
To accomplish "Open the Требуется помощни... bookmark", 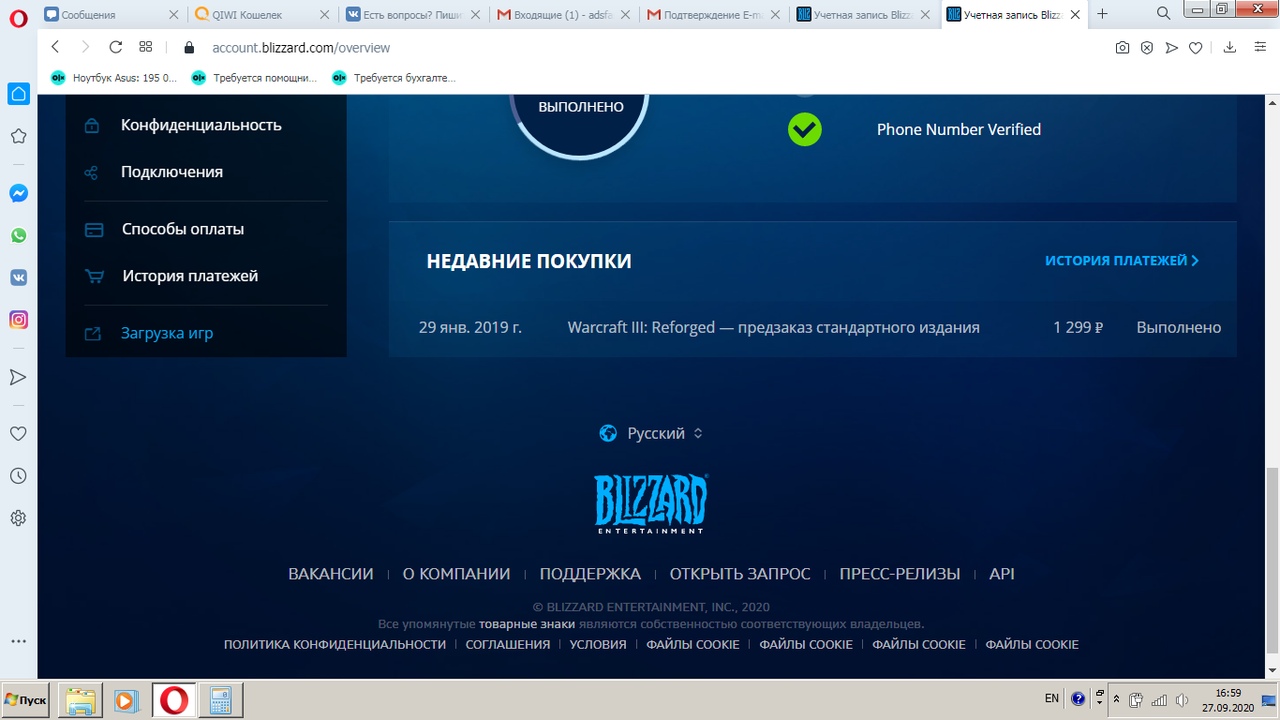I will [254, 77].
